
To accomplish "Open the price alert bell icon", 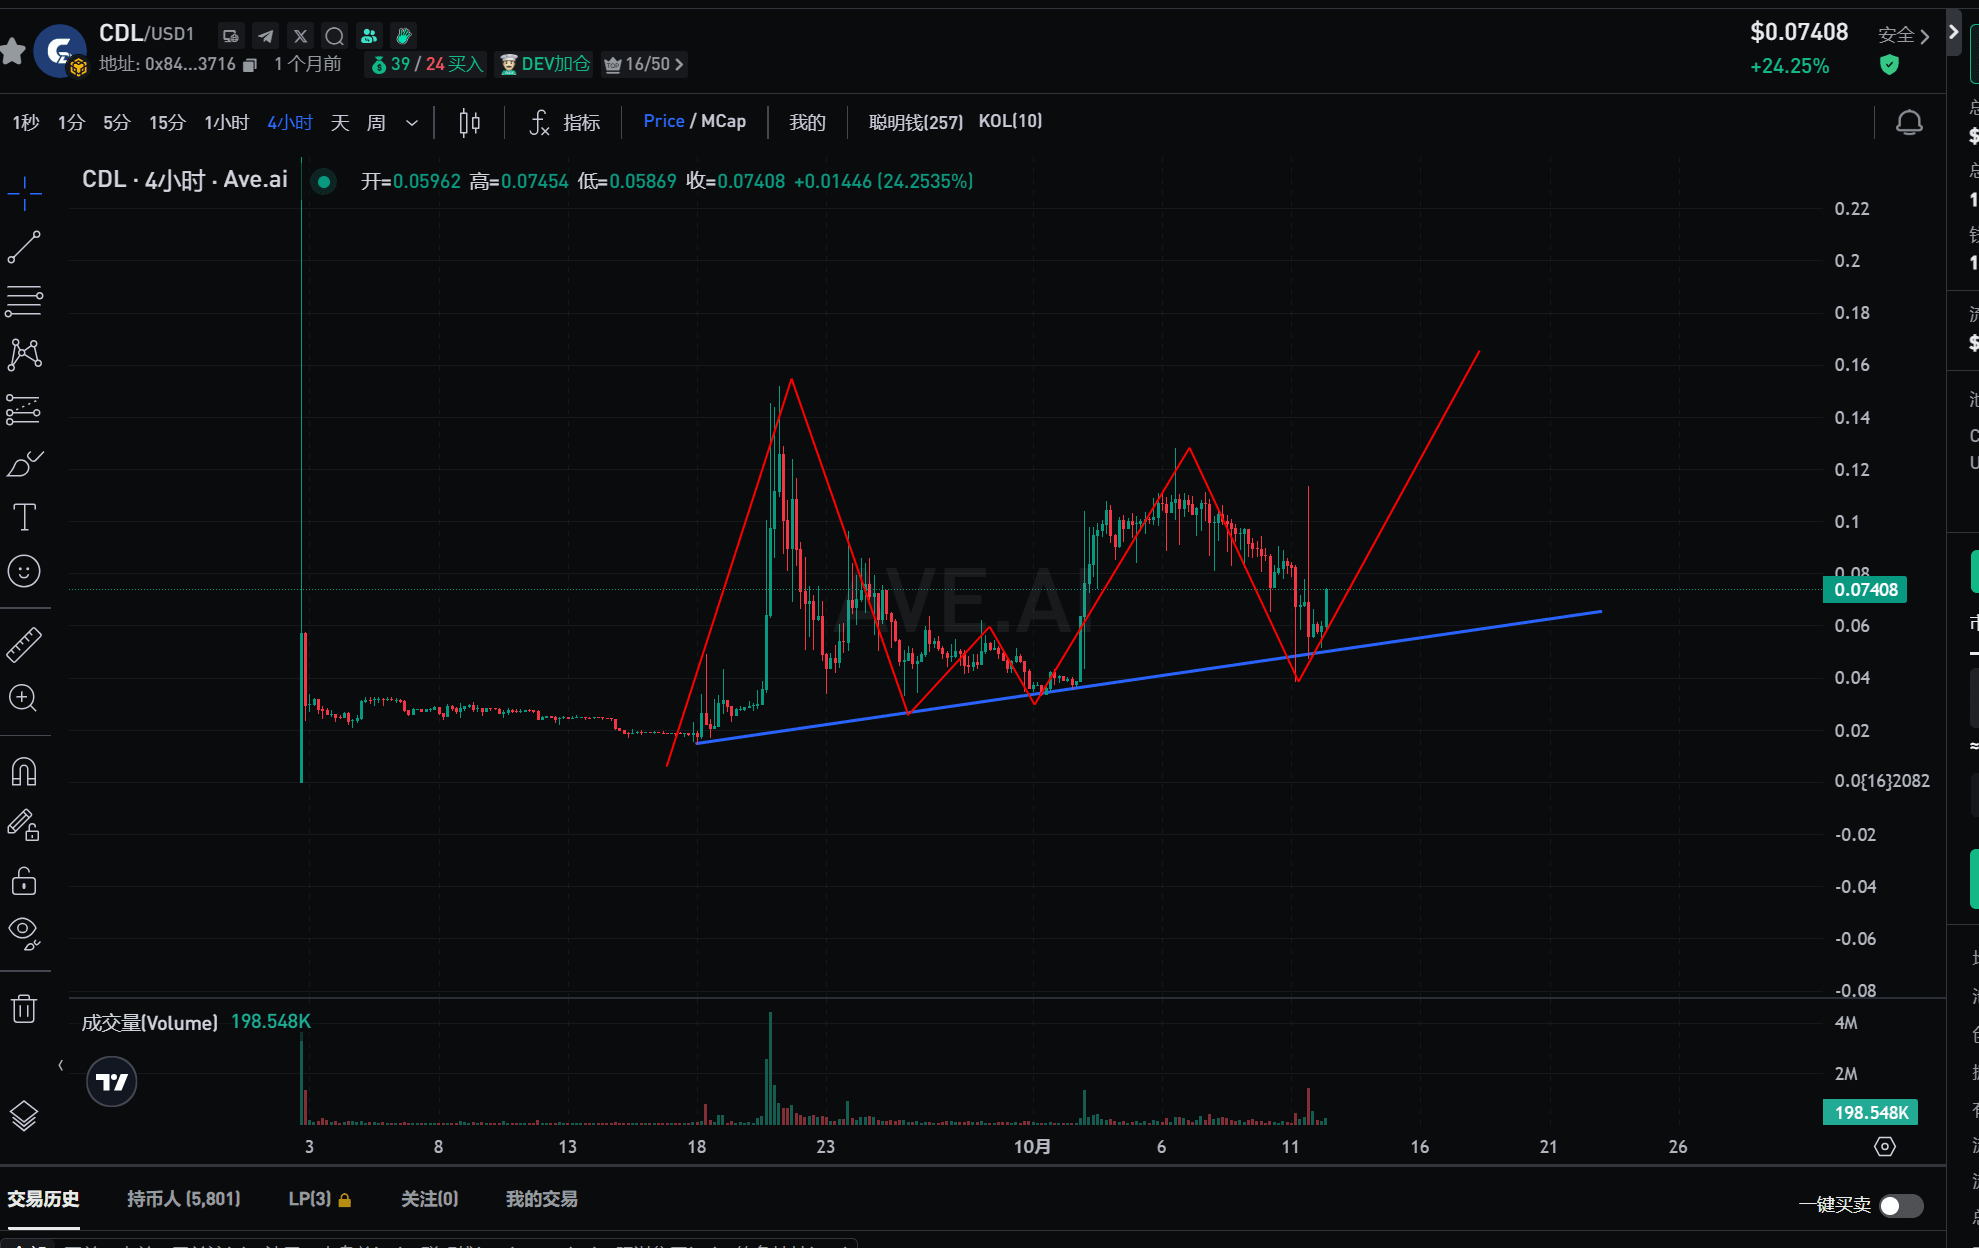I will click(x=1909, y=123).
